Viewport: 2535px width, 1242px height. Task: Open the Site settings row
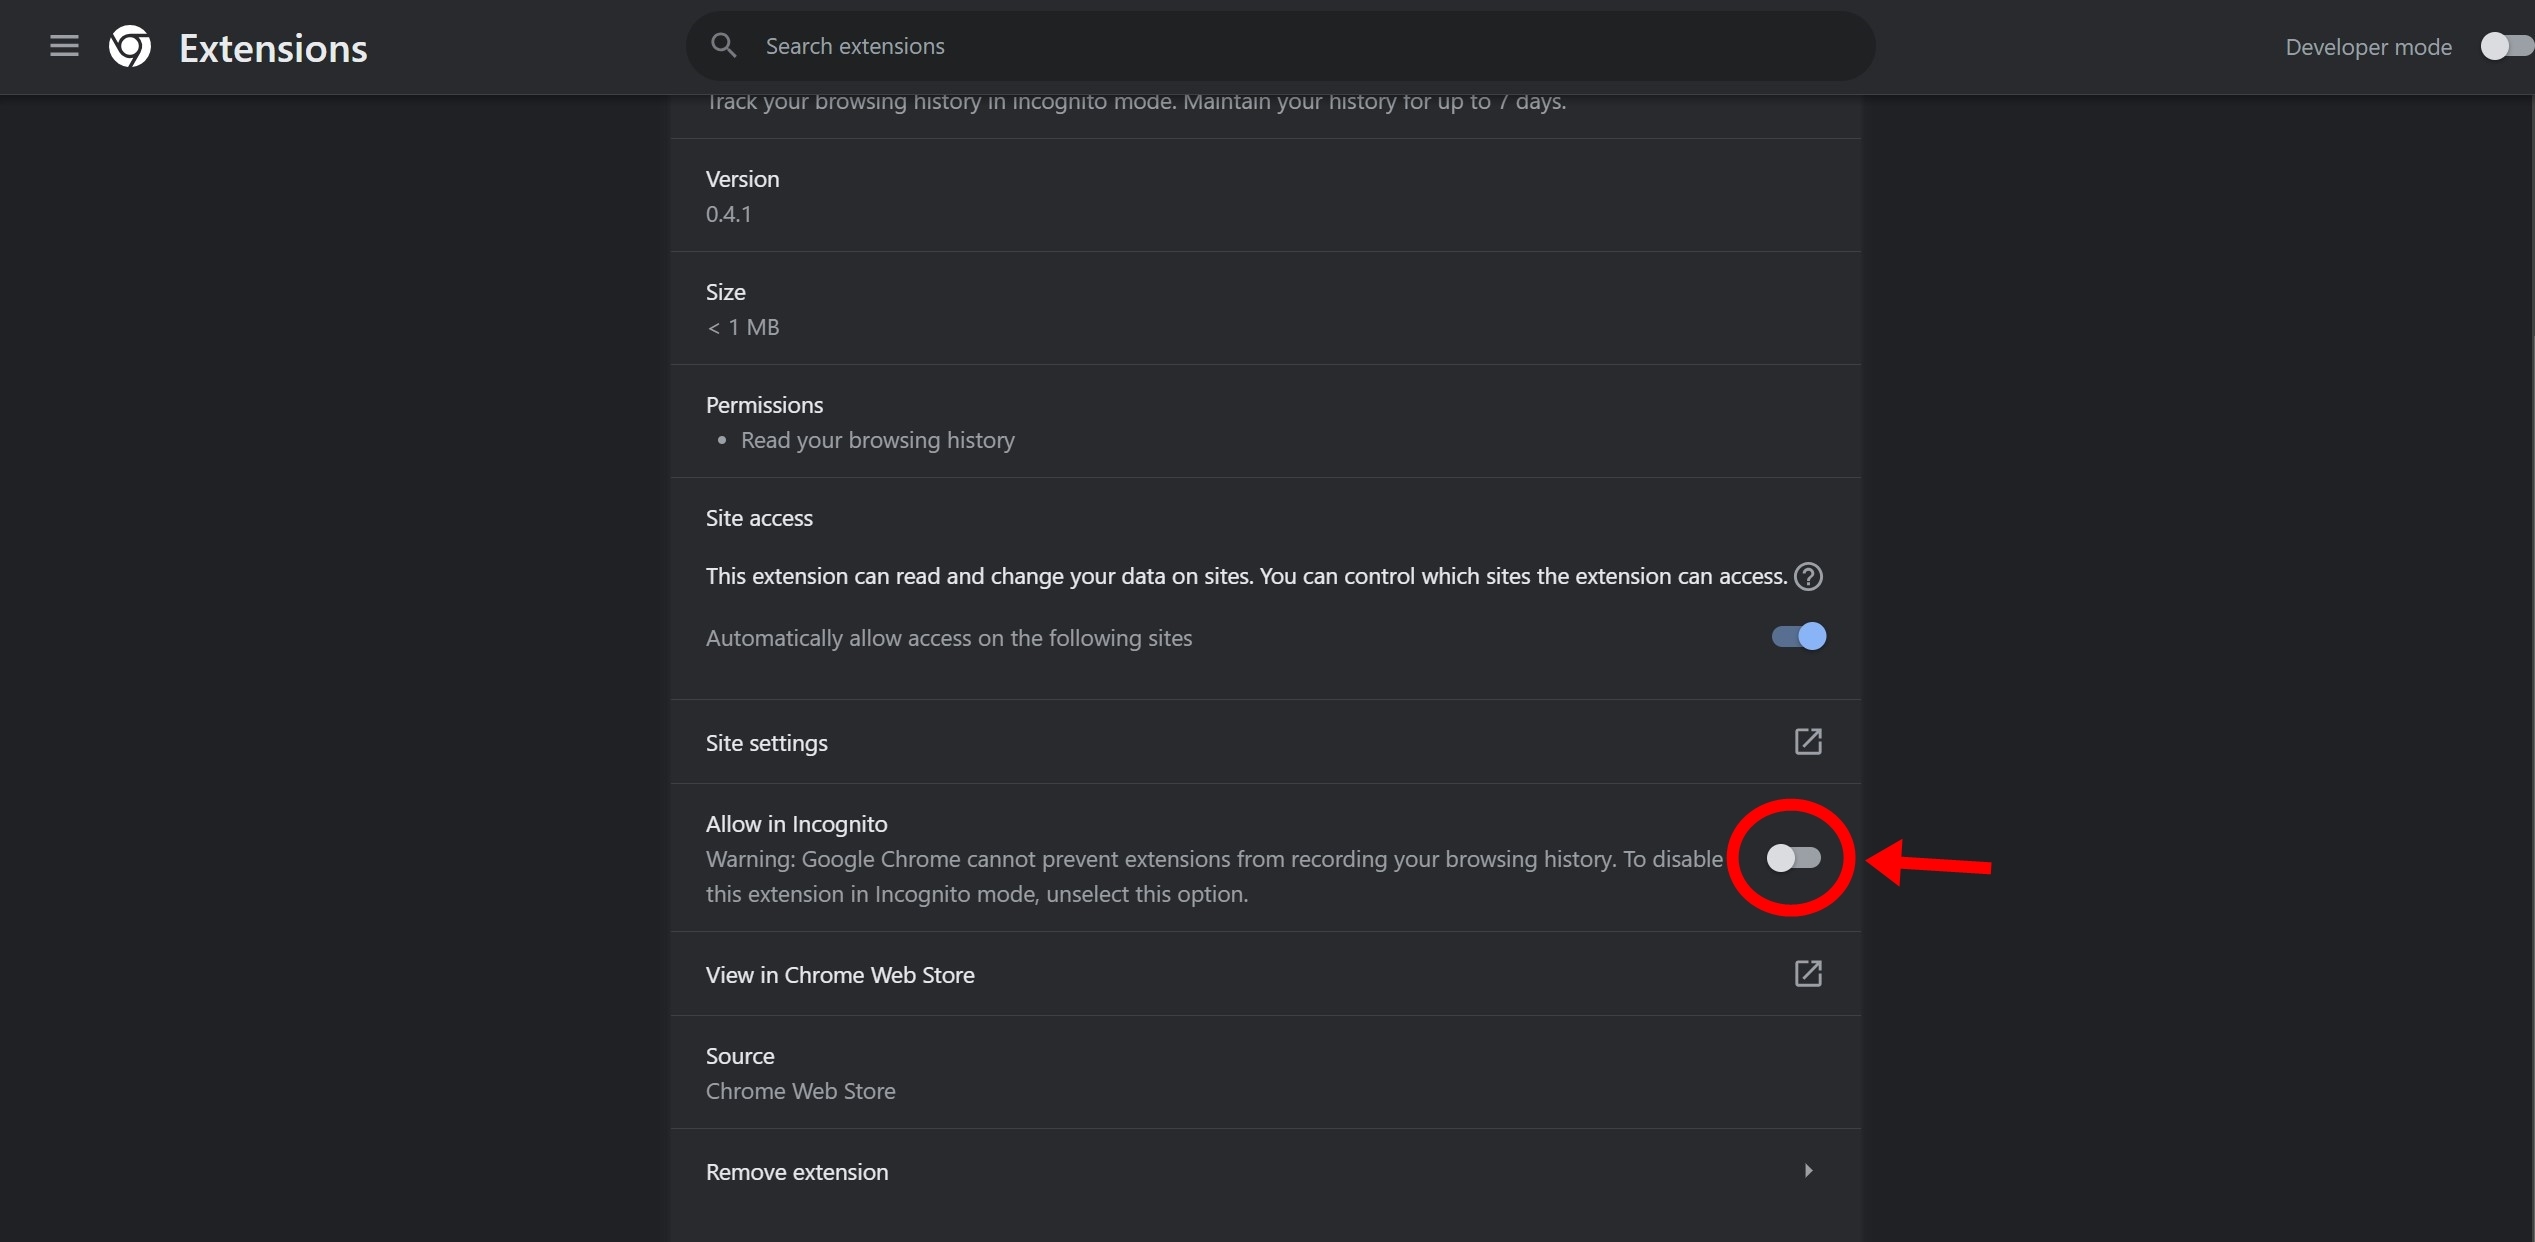tap(767, 743)
